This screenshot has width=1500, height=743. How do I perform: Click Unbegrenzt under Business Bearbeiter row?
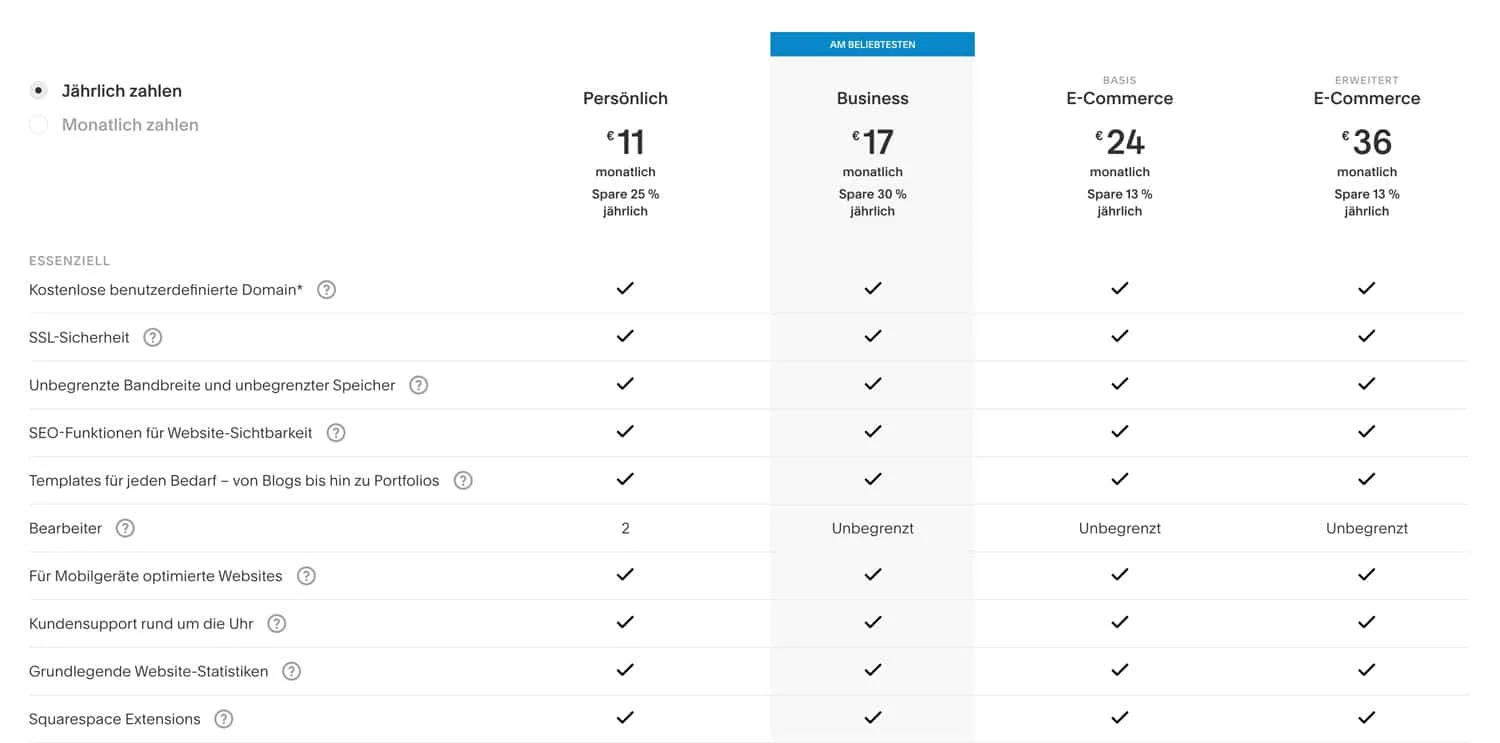pyautogui.click(x=872, y=528)
